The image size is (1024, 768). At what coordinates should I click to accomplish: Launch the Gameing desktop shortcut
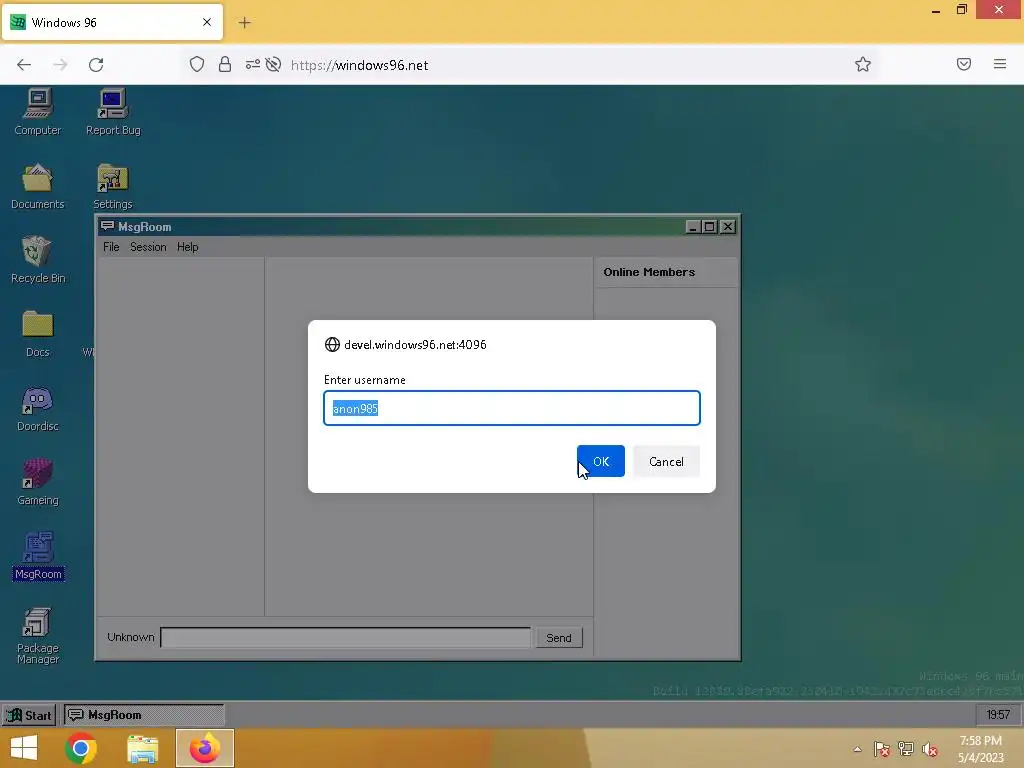click(38, 482)
